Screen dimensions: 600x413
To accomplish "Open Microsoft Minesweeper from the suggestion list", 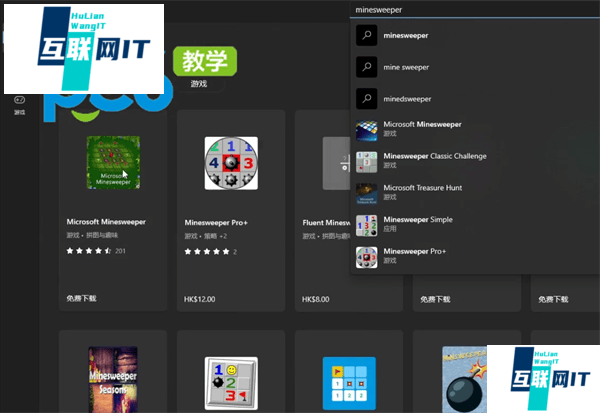I will (x=474, y=131).
